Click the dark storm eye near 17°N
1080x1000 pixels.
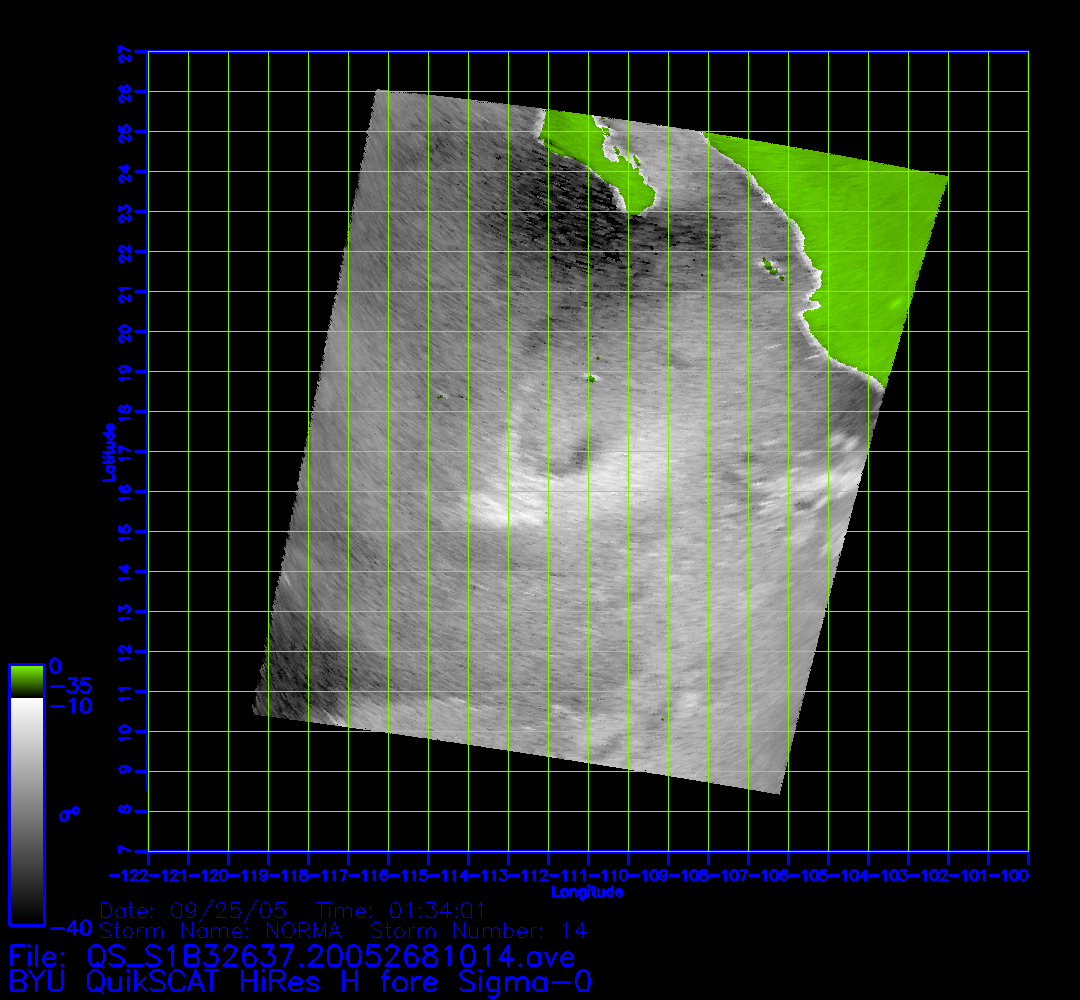pos(573,459)
